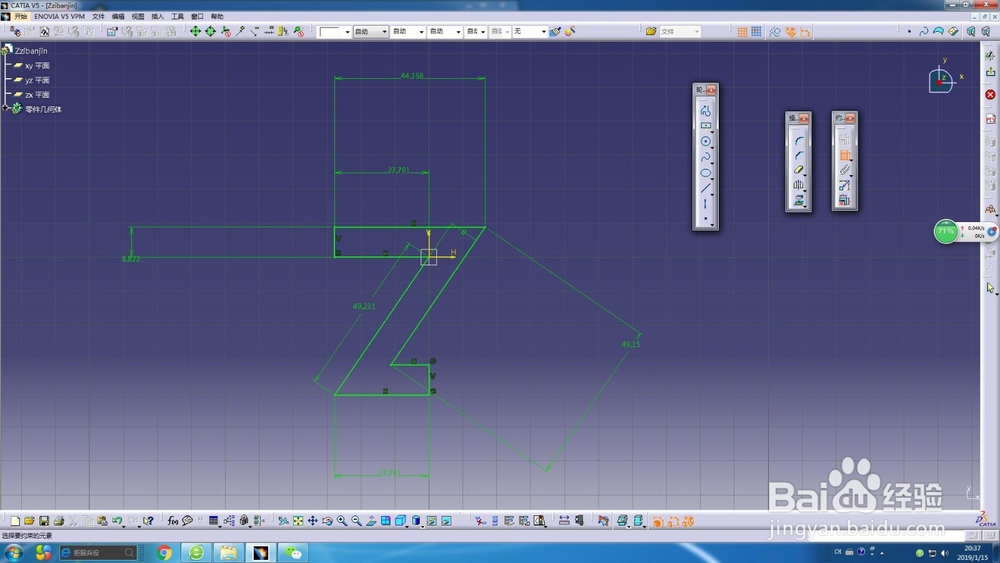Select the Trim eraser tool

pyautogui.click(x=798, y=170)
